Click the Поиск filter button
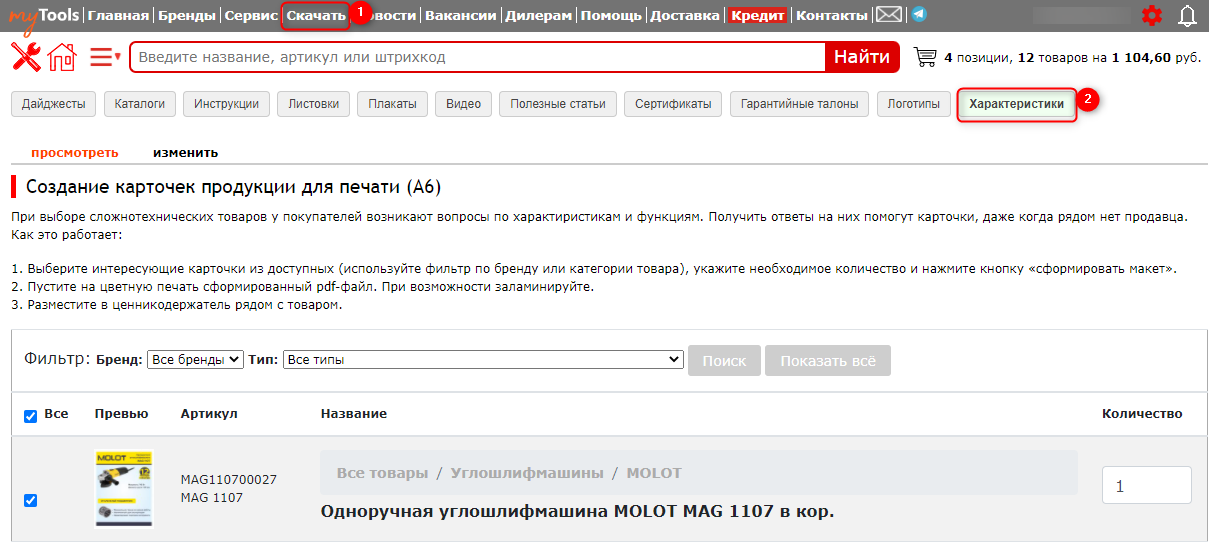Viewport: 1209px width, 542px height. (724, 360)
